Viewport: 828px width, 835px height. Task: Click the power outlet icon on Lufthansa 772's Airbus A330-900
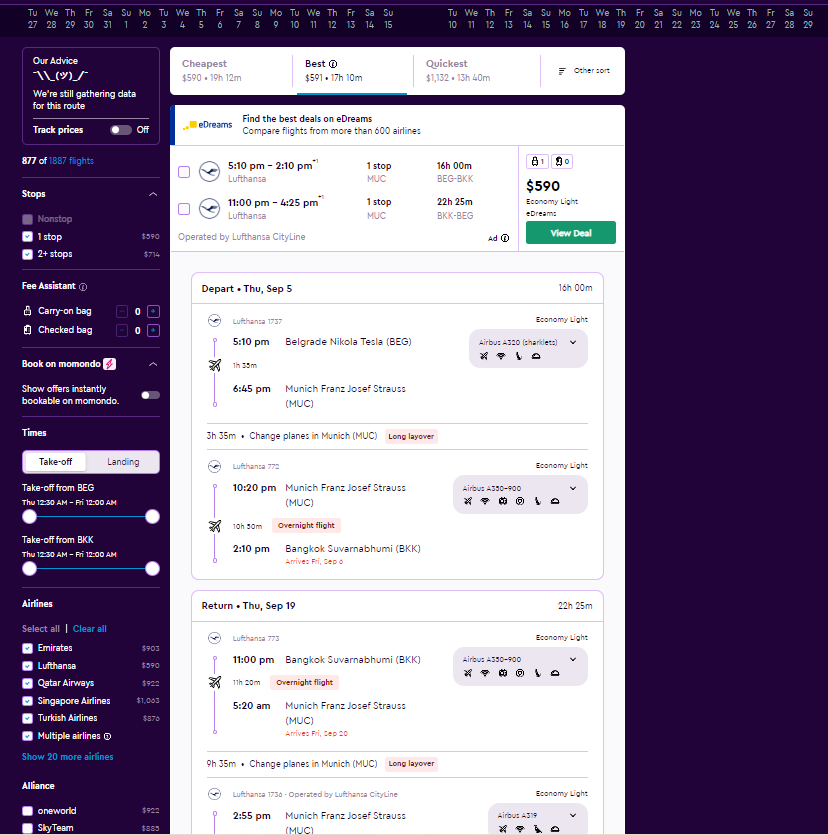520,501
